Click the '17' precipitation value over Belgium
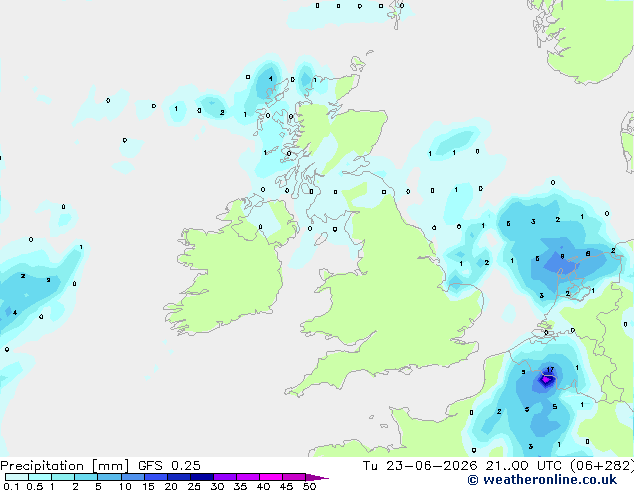 550,370
